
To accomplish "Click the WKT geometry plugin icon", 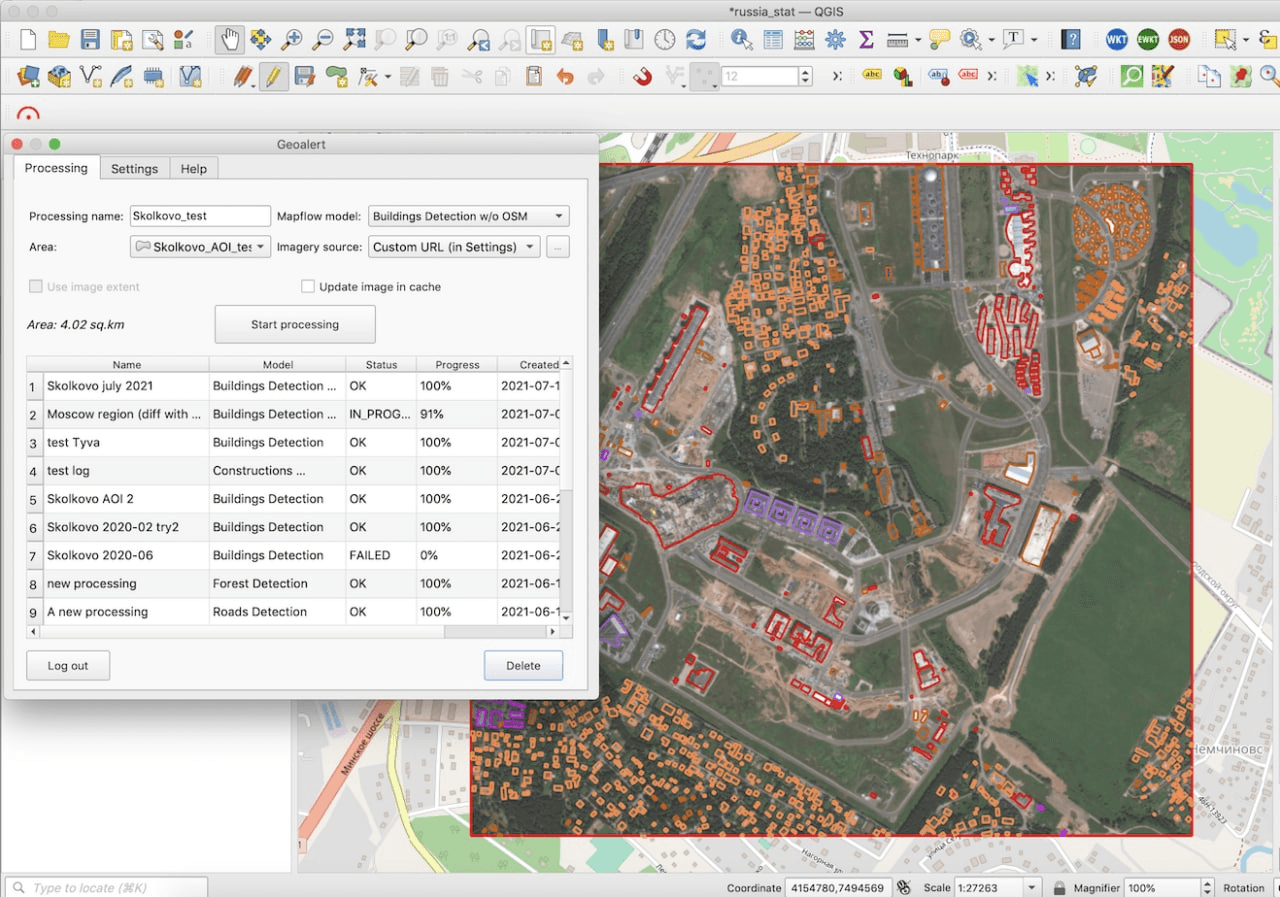I will pos(1117,40).
